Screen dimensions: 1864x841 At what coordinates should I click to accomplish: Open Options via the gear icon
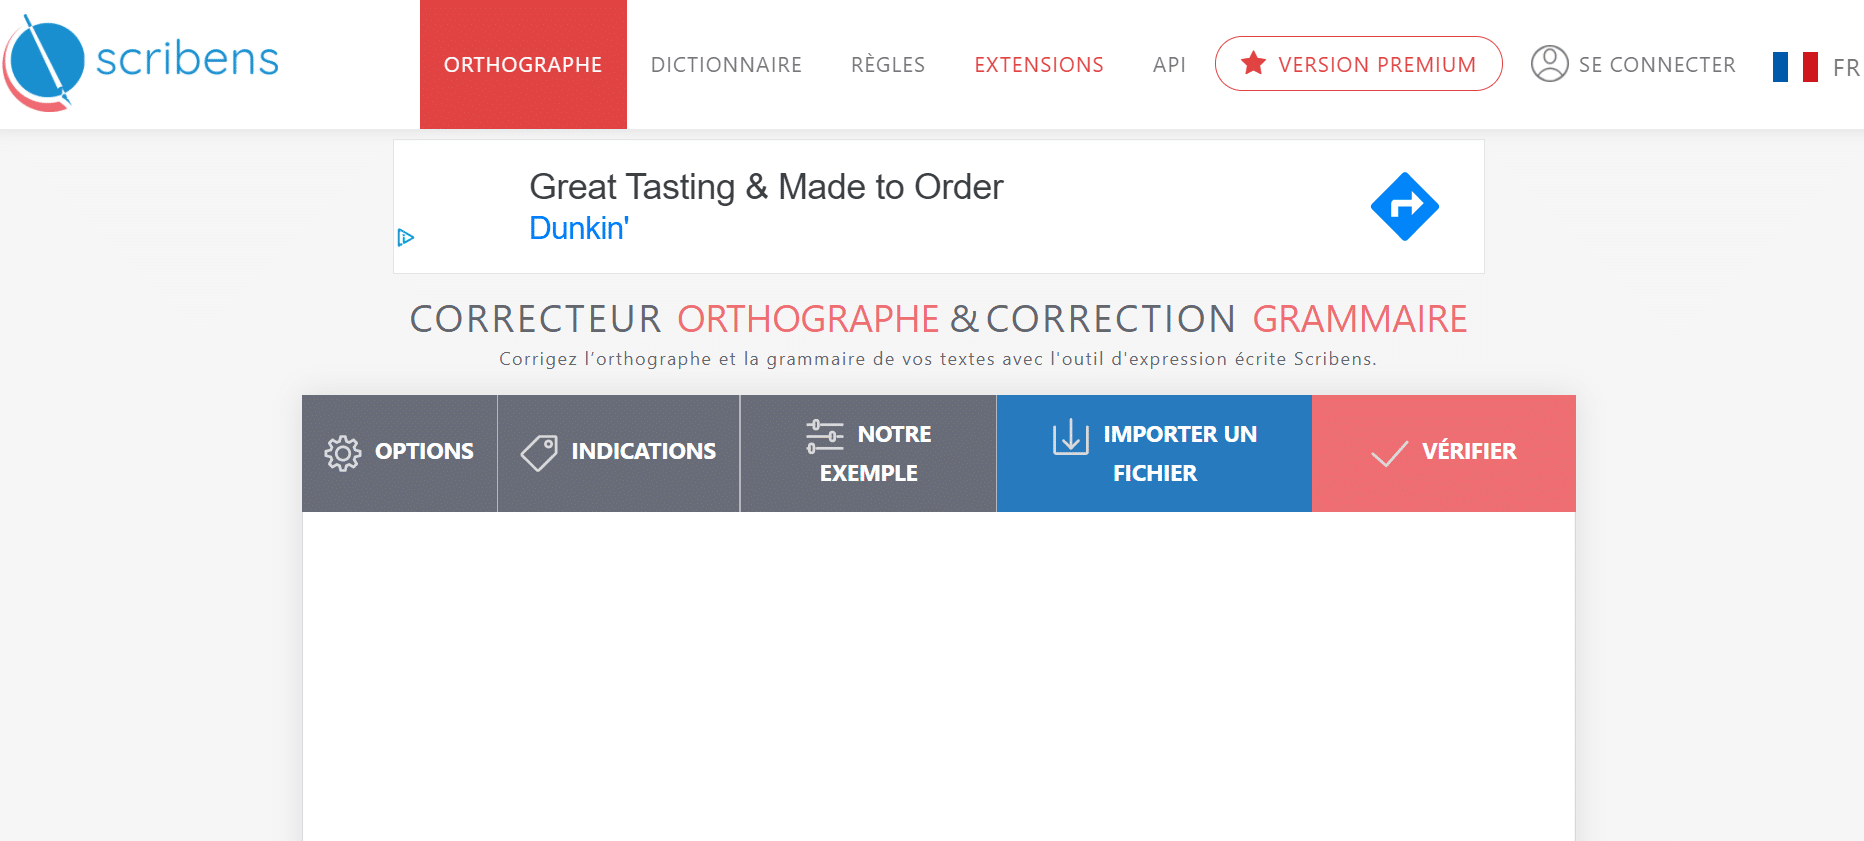[343, 452]
